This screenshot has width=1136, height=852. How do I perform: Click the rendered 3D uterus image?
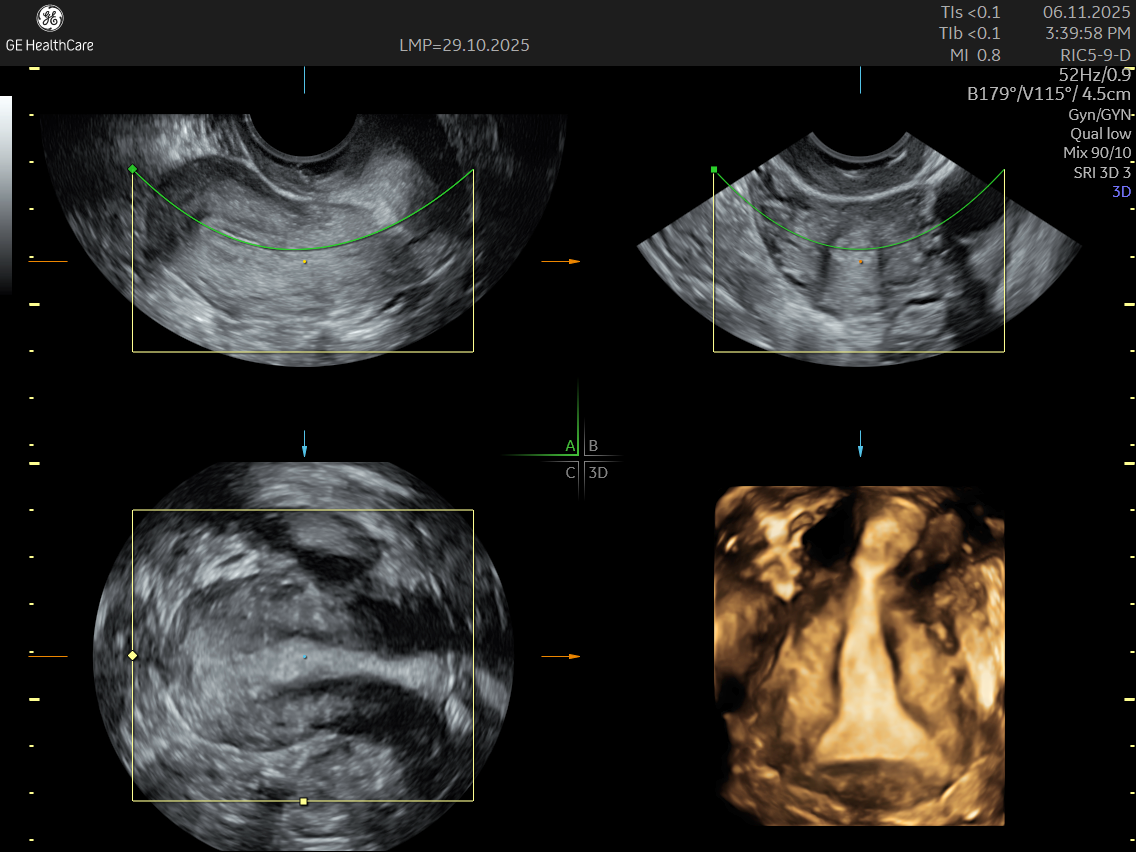tap(860, 655)
